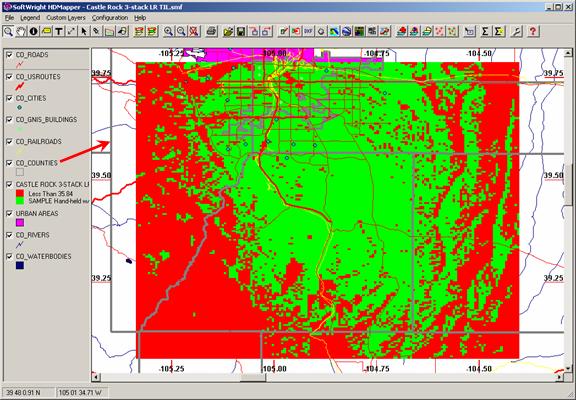
Task: Select the magnifier zoom tool
Action: tap(8, 32)
